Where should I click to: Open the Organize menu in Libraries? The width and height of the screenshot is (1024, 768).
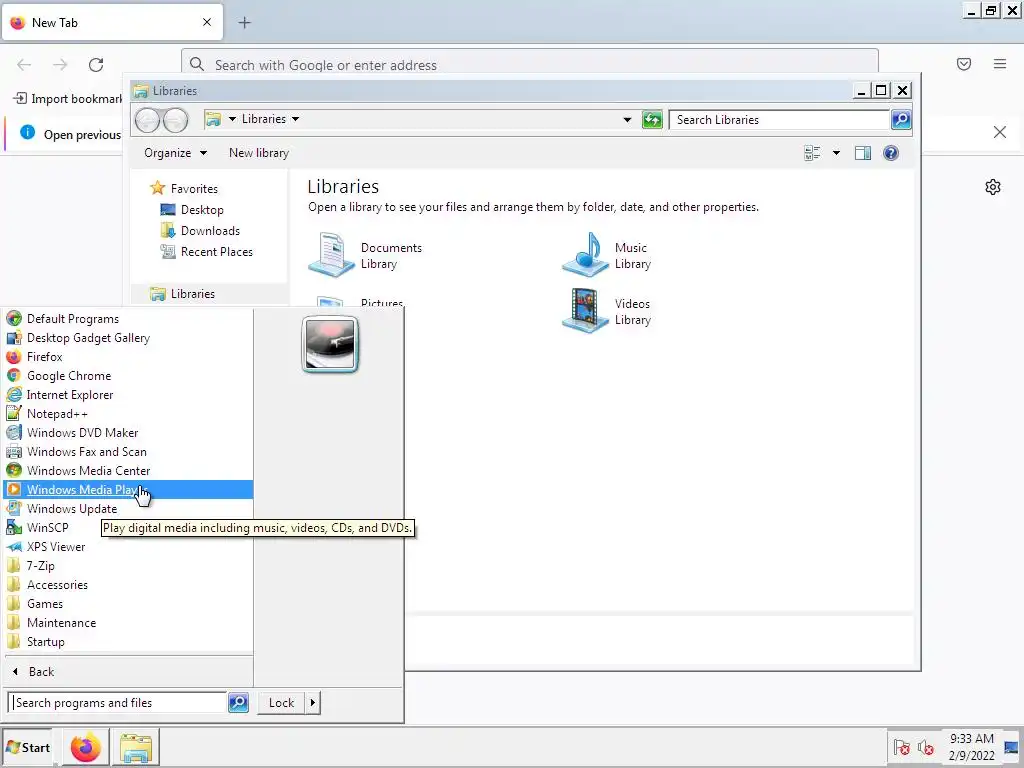pos(175,153)
